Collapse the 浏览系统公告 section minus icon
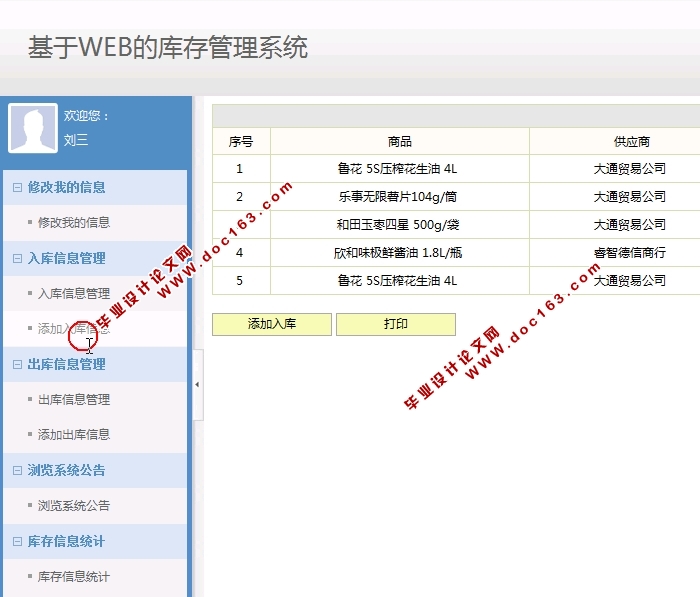Screen dimensions: 700x597 pos(17,471)
